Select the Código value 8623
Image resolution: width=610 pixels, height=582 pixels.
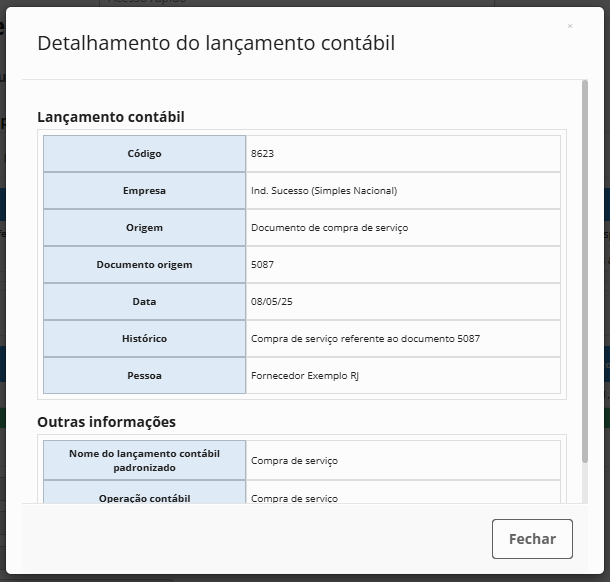coord(262,154)
